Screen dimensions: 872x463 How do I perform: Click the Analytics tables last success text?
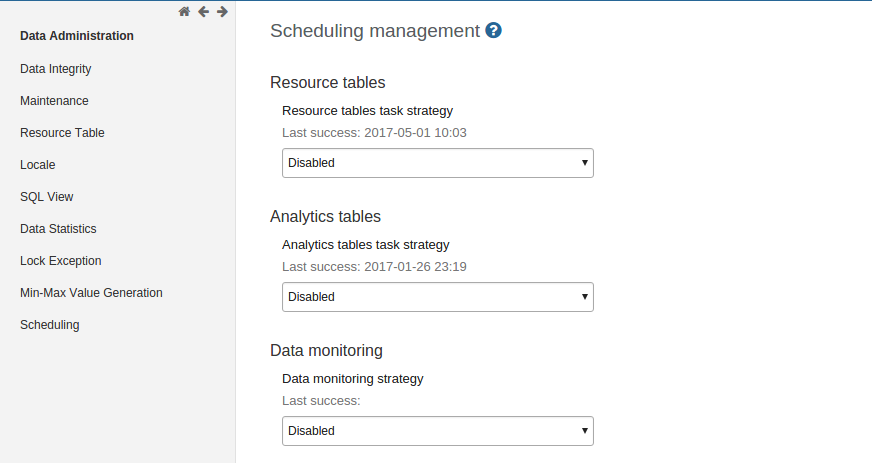pyautogui.click(x=375, y=267)
